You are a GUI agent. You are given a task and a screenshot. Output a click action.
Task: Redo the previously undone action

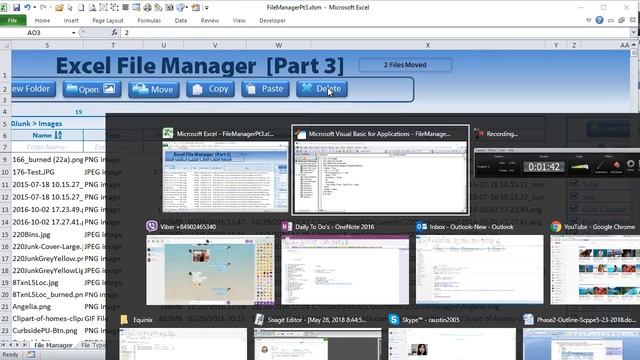pos(43,7)
